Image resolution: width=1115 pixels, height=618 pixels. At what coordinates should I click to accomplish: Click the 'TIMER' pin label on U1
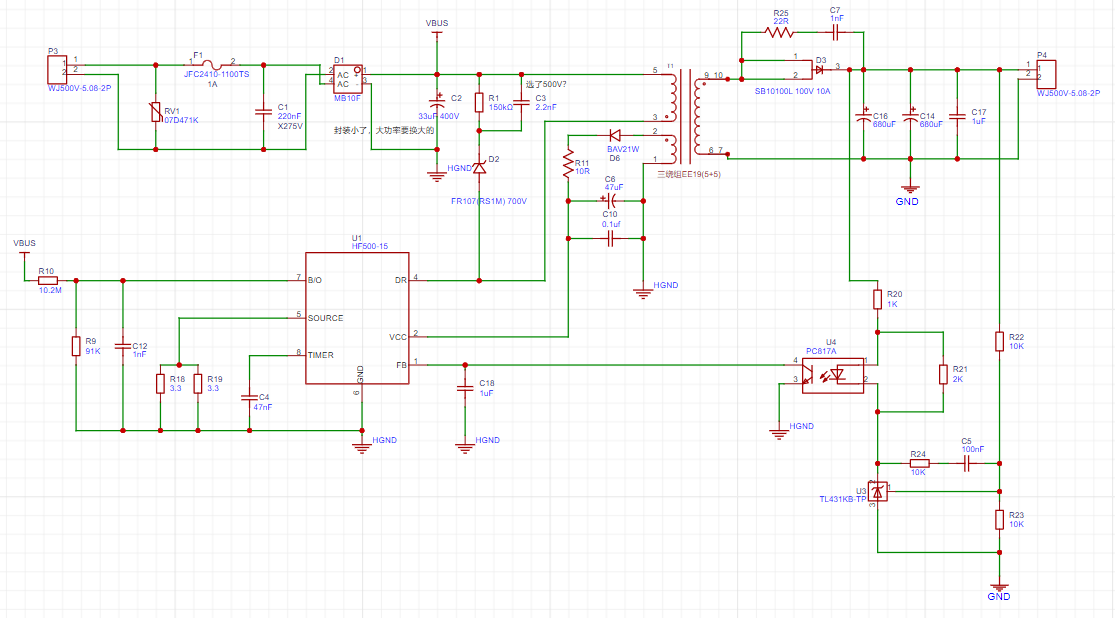(321, 355)
